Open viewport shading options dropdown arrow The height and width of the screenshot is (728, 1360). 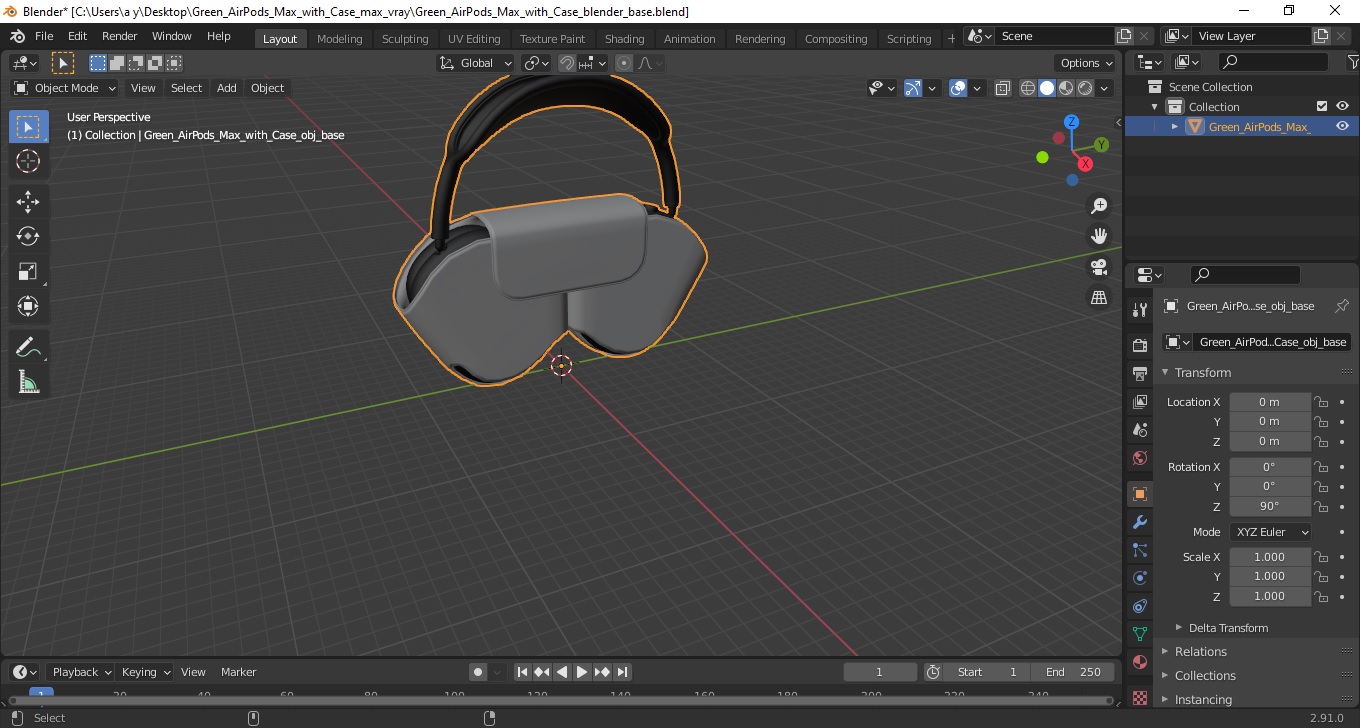pyautogui.click(x=1105, y=88)
